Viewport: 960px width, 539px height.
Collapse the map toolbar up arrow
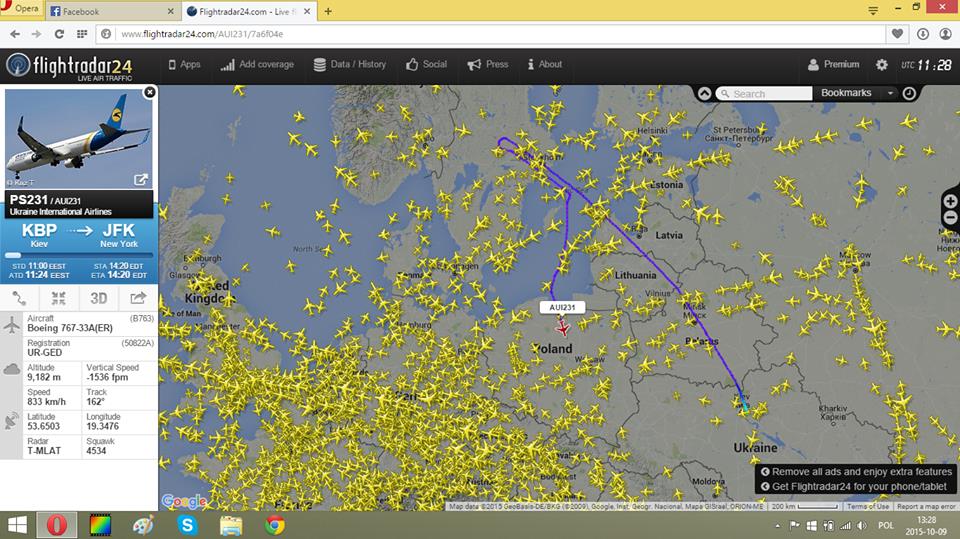click(x=705, y=93)
